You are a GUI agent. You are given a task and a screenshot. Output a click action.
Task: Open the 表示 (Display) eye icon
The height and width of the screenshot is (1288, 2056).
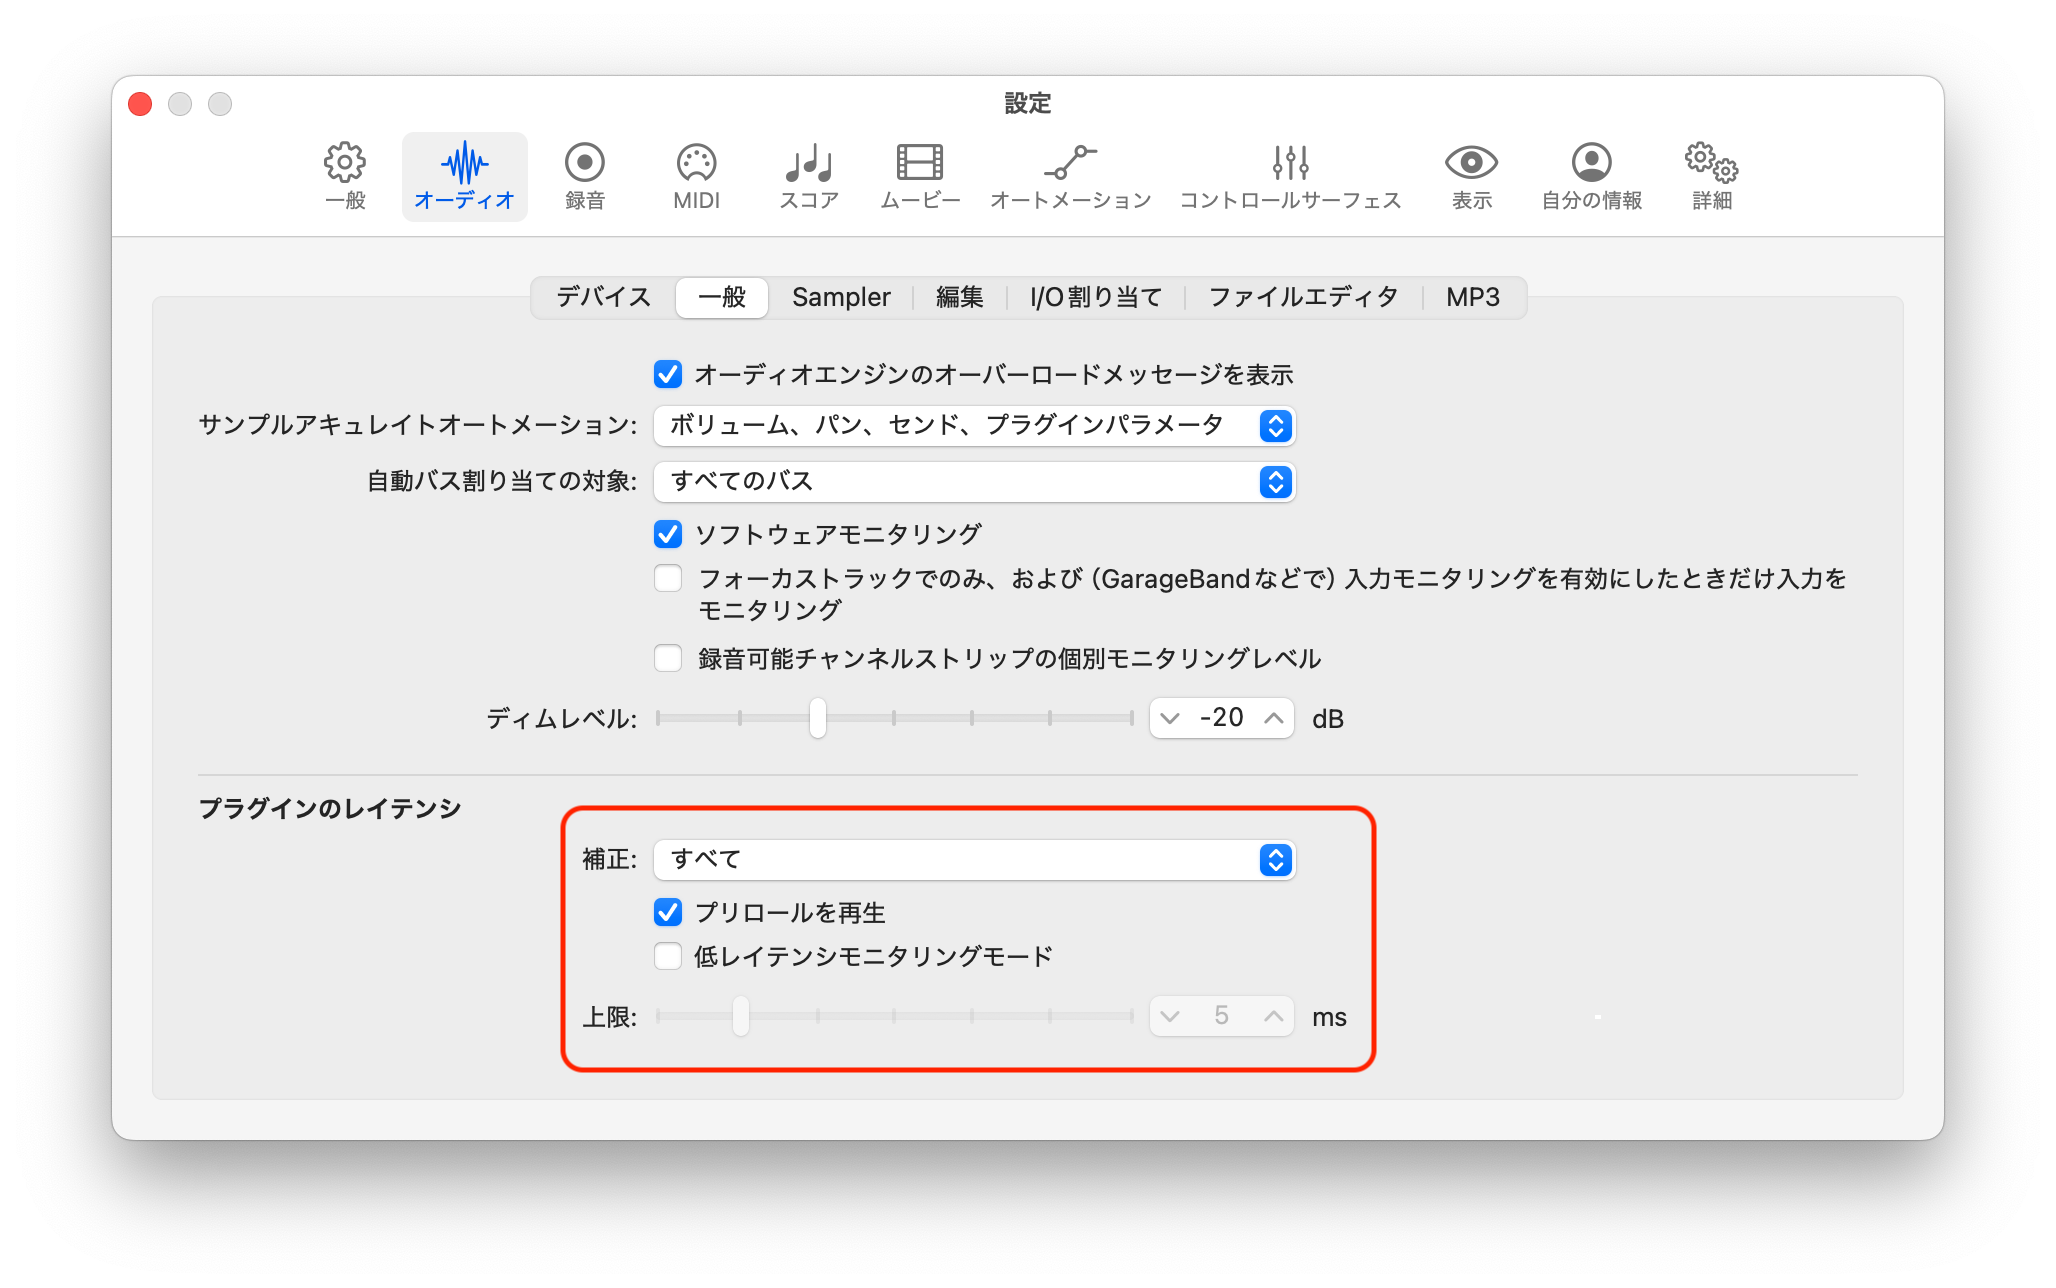(1471, 175)
